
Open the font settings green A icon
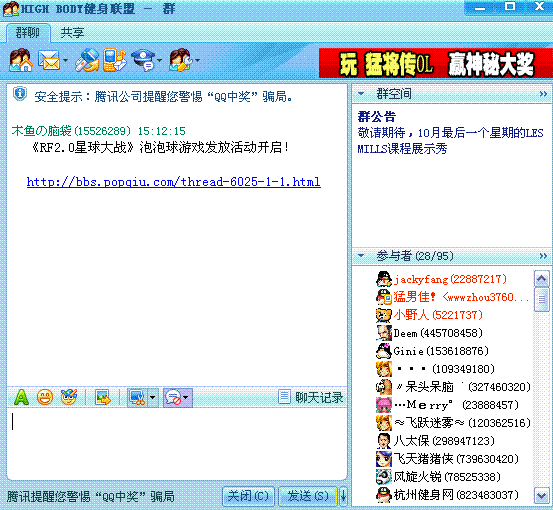click(22, 397)
